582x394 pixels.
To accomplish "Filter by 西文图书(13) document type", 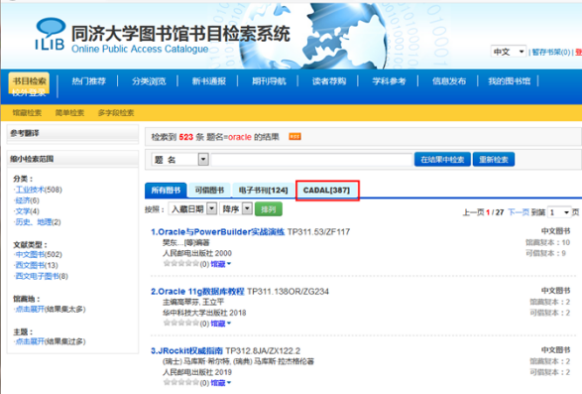I will coord(36,265).
